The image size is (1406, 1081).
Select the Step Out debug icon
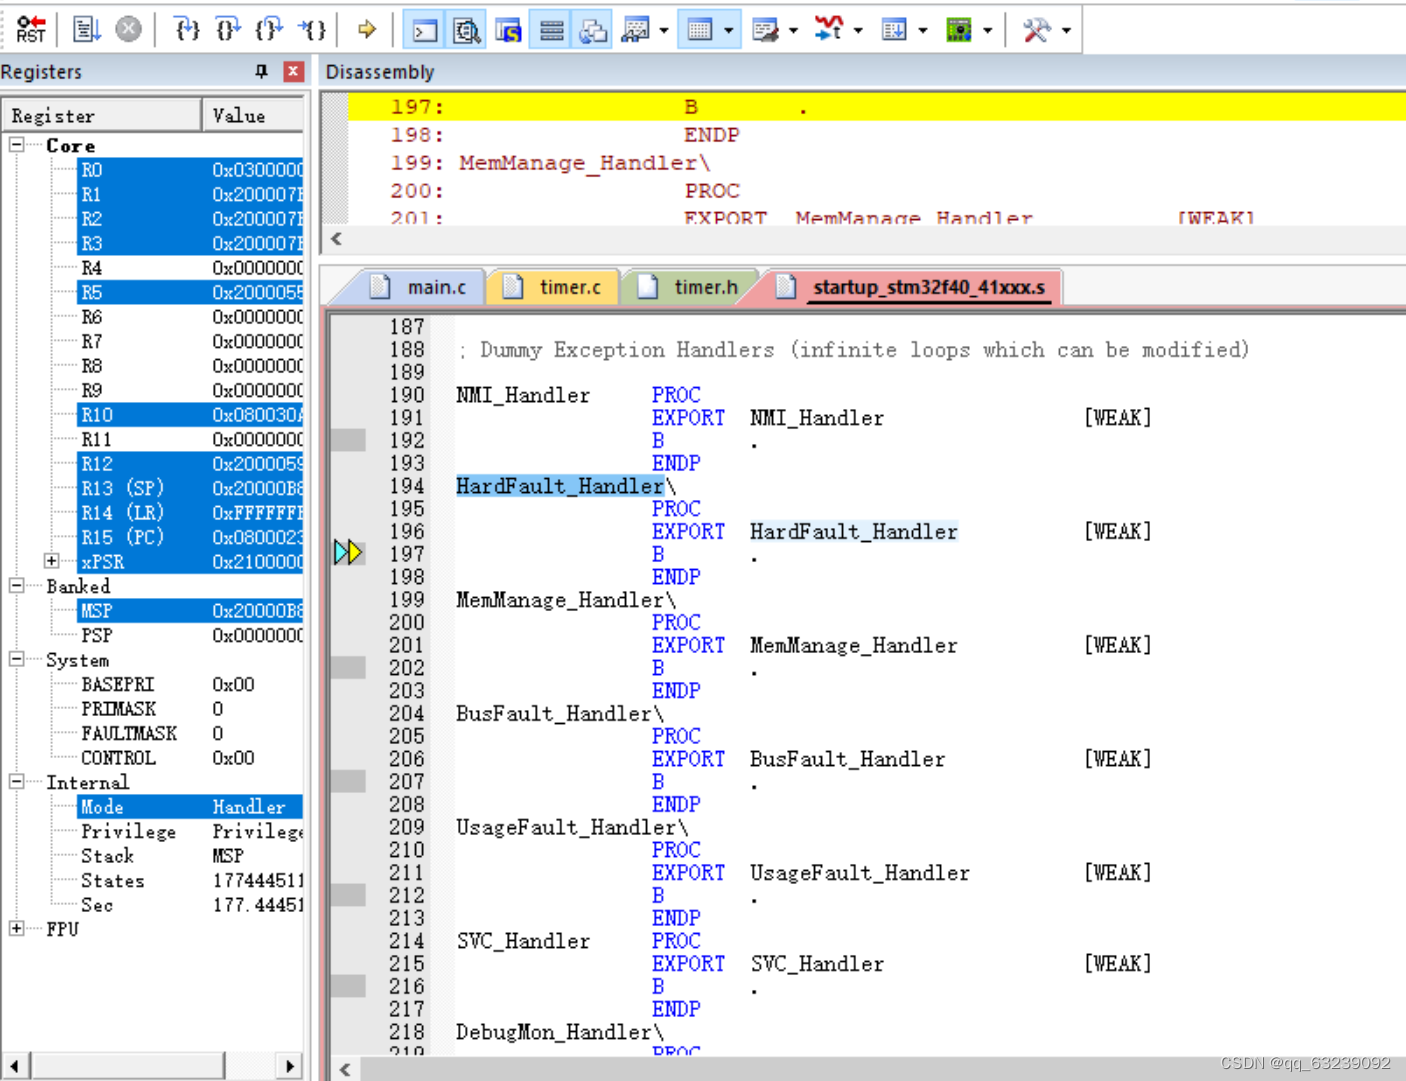click(267, 30)
